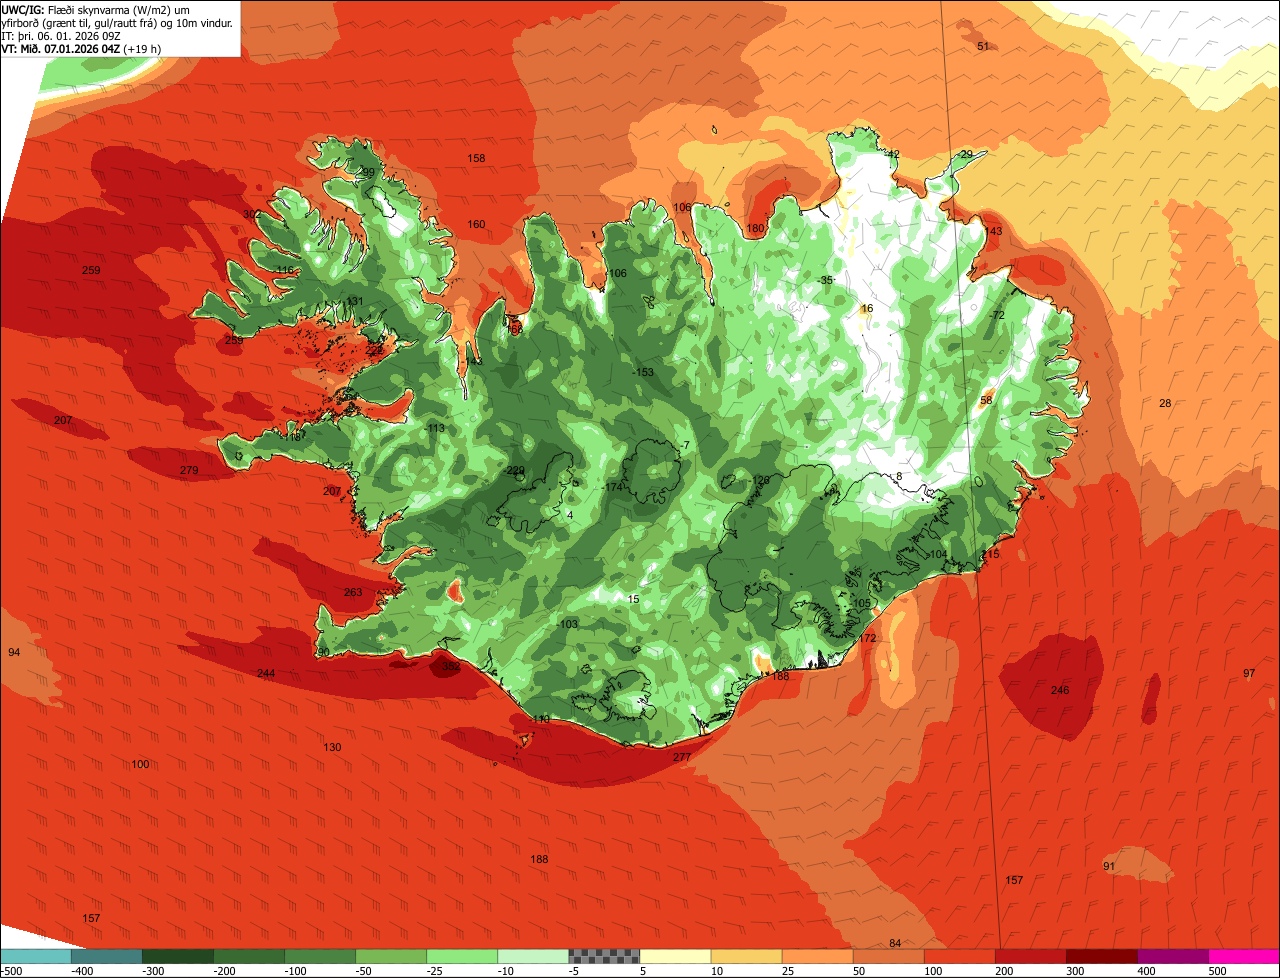Click the inland value -103 in south Iceland

click(568, 625)
